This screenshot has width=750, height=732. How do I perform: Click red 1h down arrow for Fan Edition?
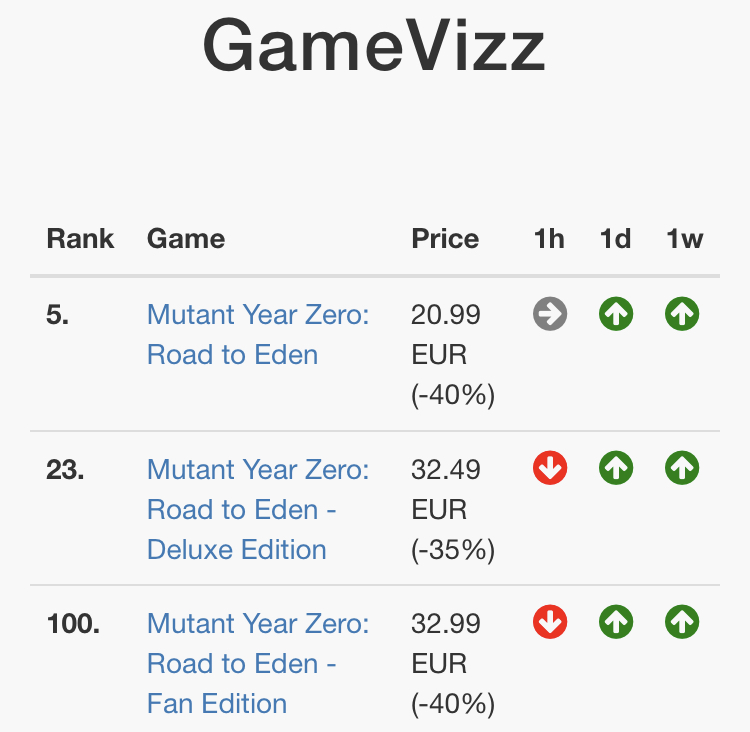pyautogui.click(x=550, y=622)
